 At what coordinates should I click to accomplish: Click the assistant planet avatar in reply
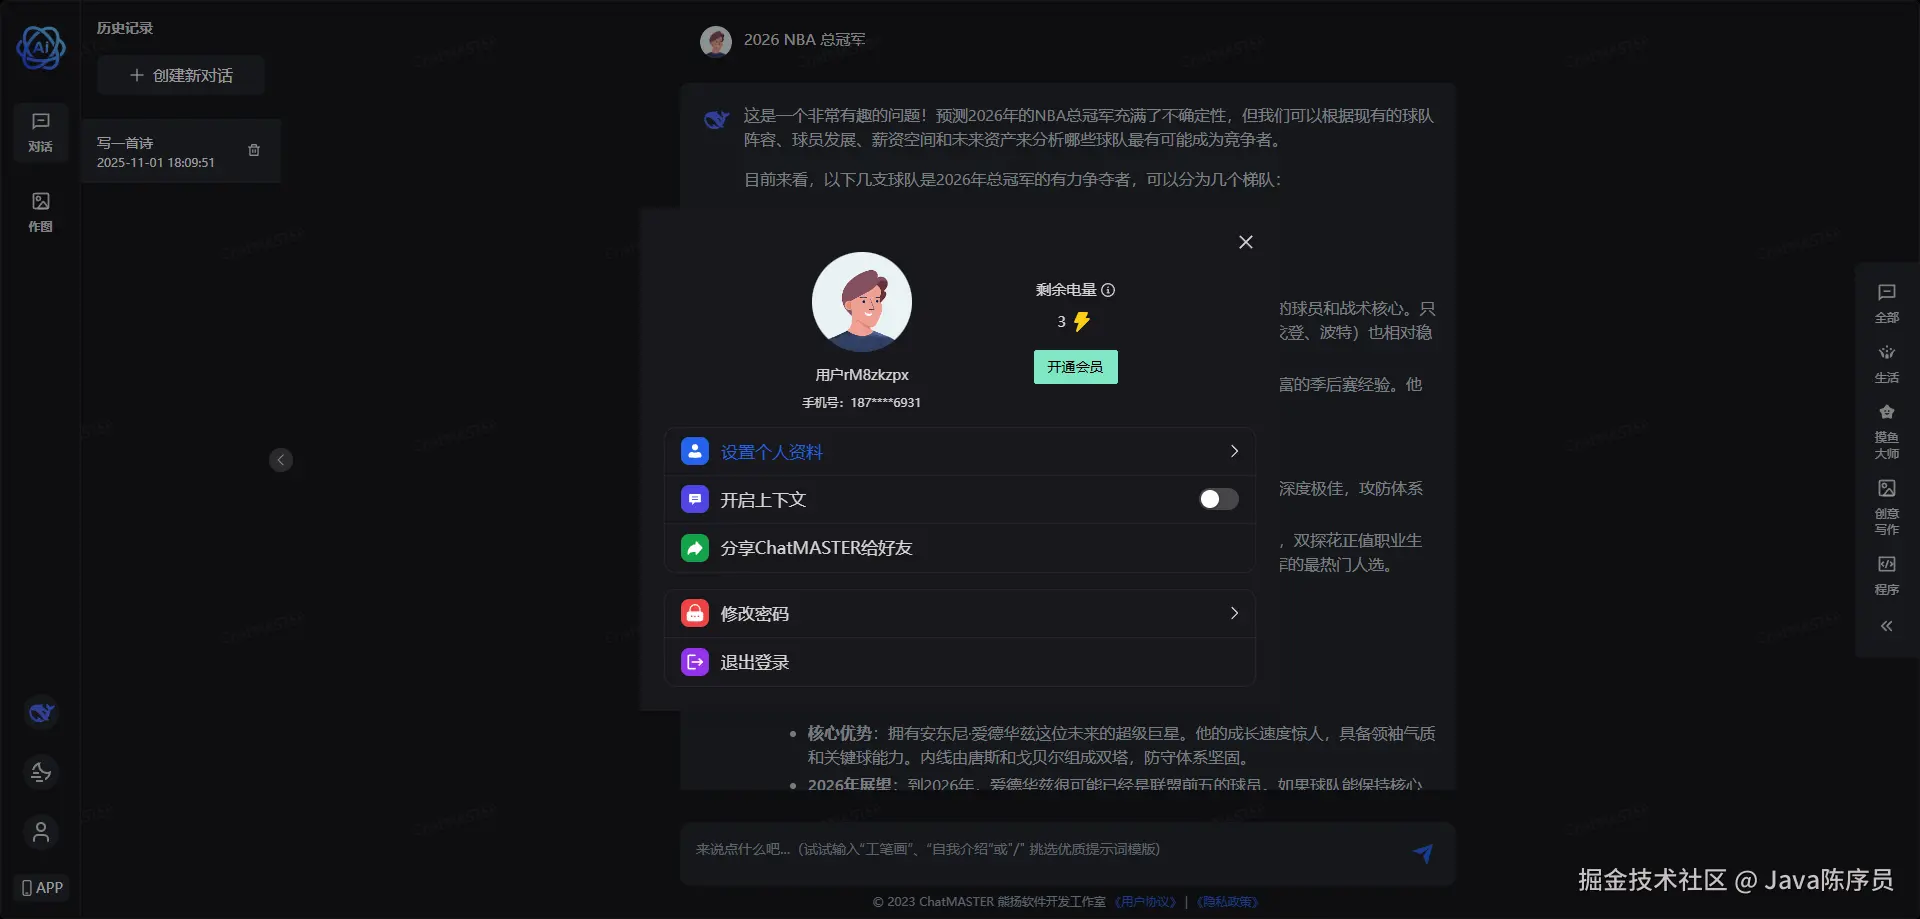click(x=716, y=120)
